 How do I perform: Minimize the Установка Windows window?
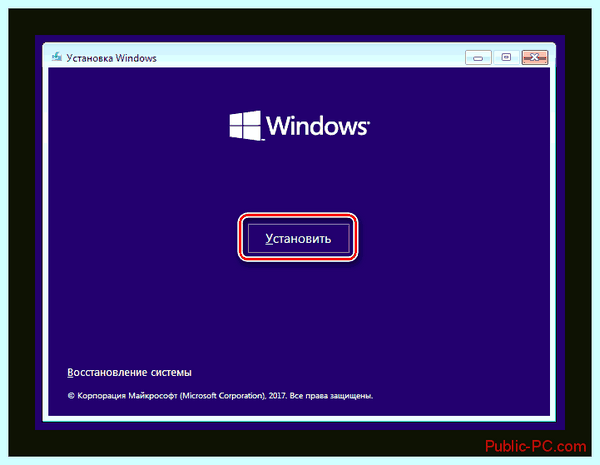[478, 58]
